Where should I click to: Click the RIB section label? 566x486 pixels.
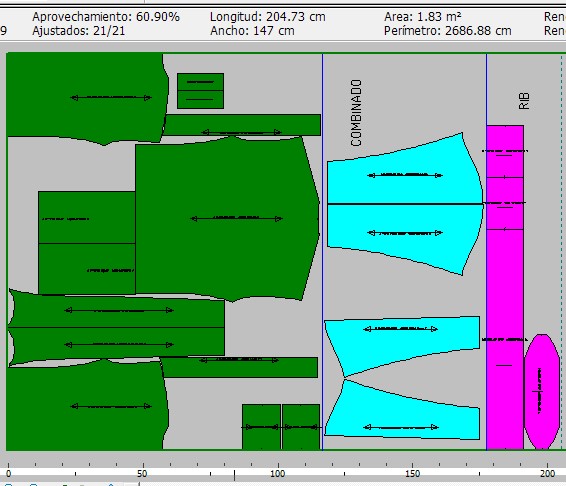click(524, 101)
